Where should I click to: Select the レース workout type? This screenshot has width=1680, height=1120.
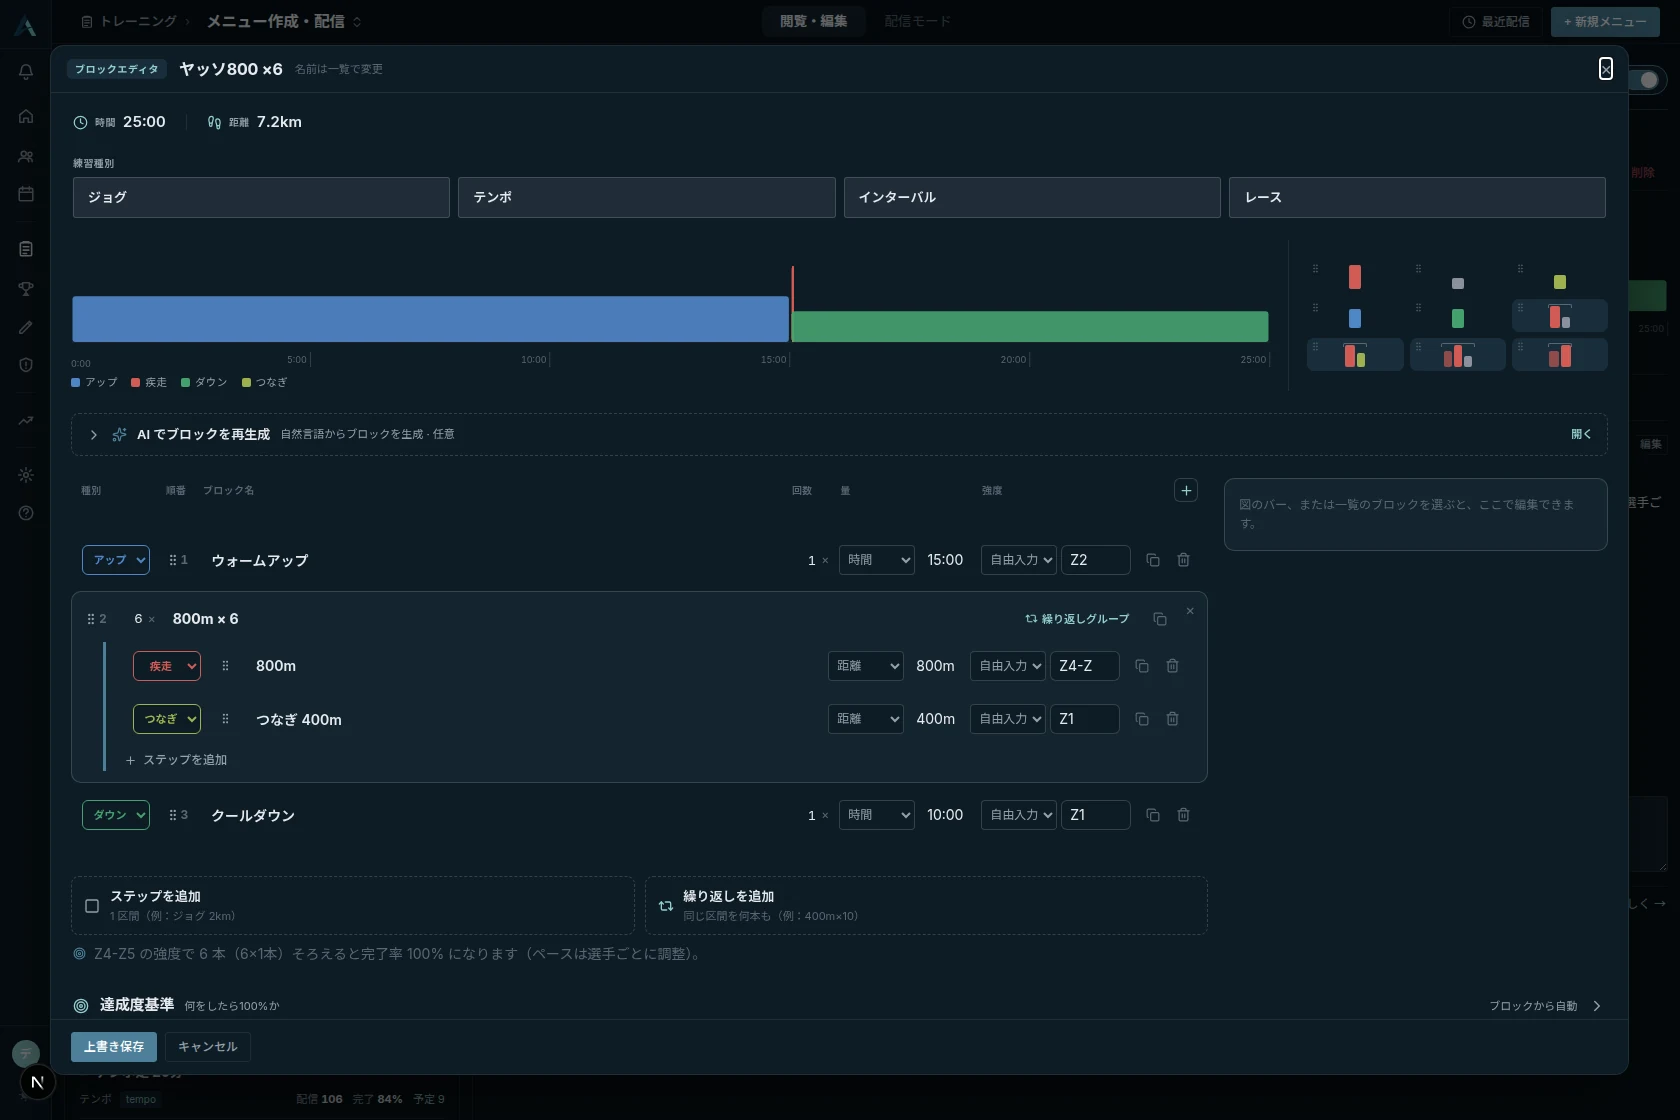1417,197
